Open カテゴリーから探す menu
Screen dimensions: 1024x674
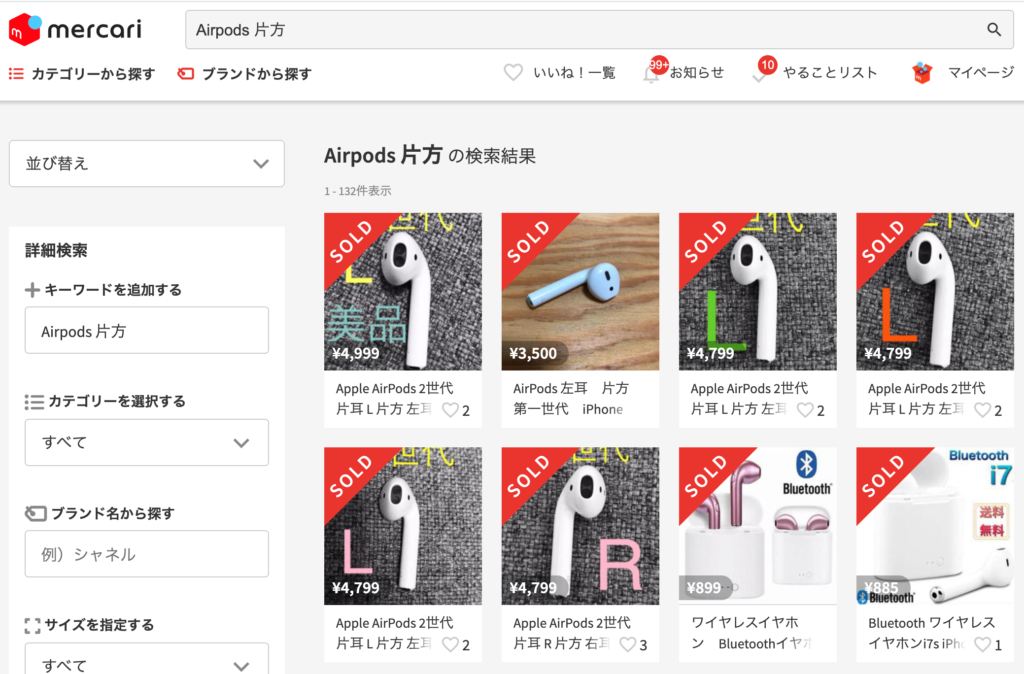tap(93, 74)
